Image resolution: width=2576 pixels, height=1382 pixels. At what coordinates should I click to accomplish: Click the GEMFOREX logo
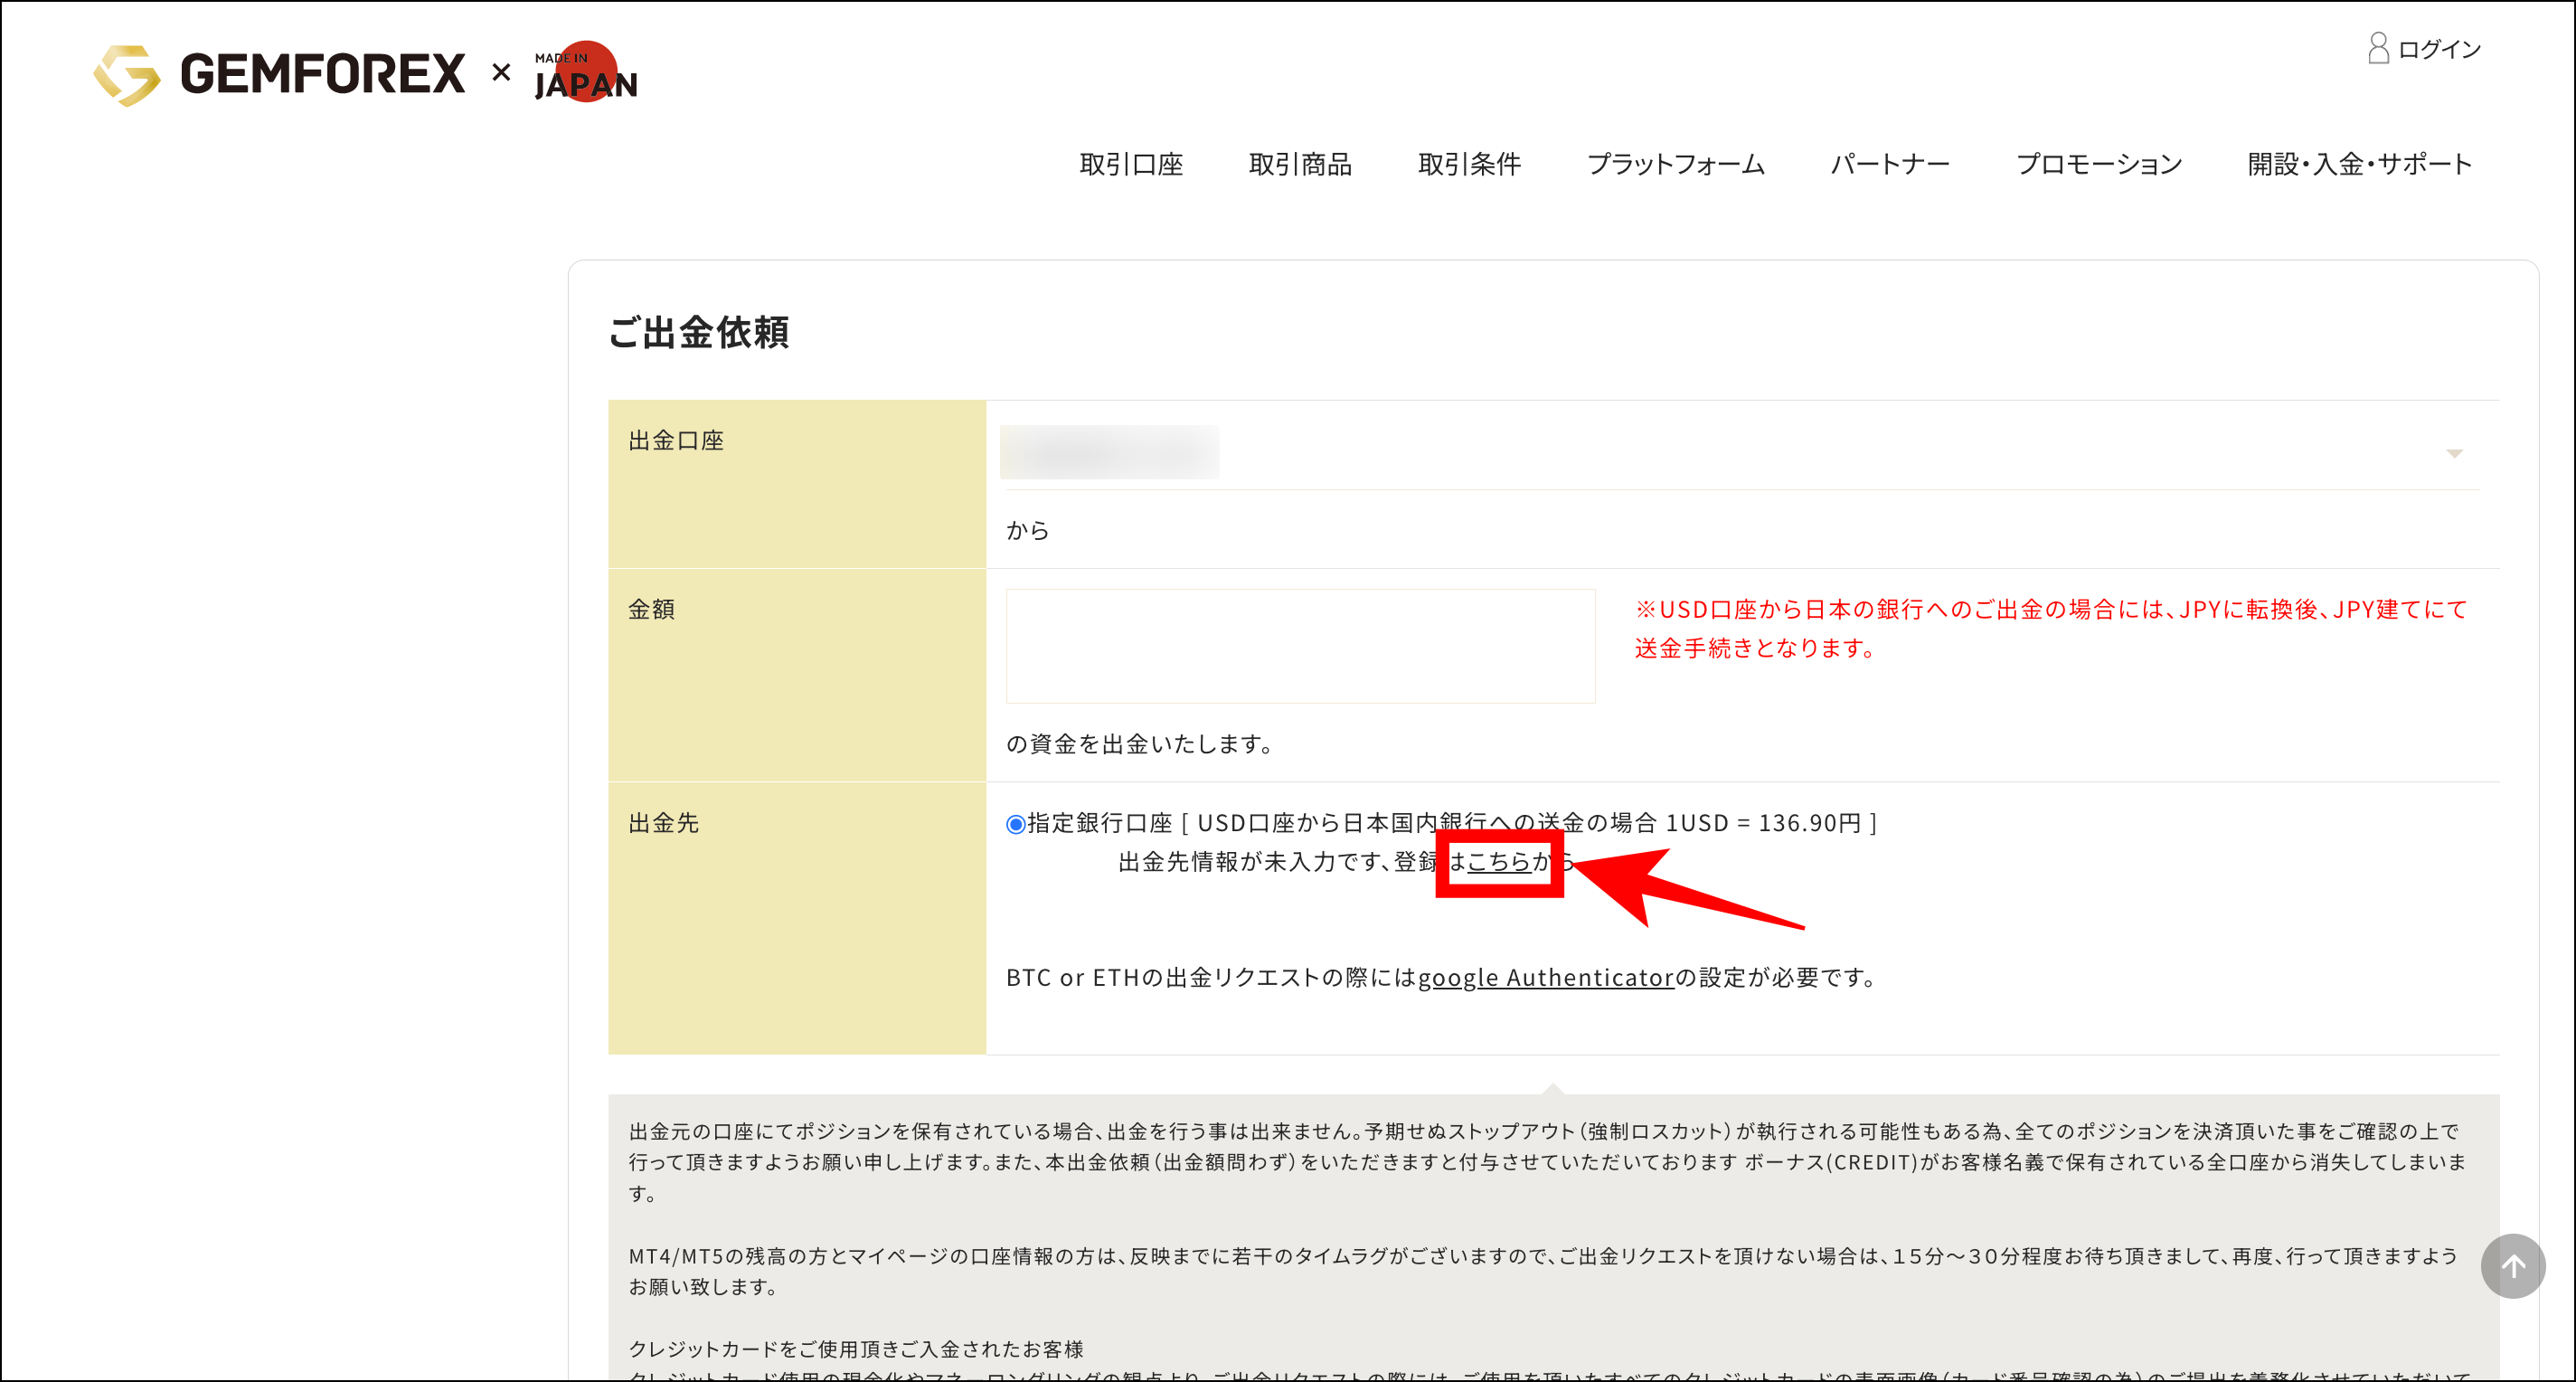(279, 74)
